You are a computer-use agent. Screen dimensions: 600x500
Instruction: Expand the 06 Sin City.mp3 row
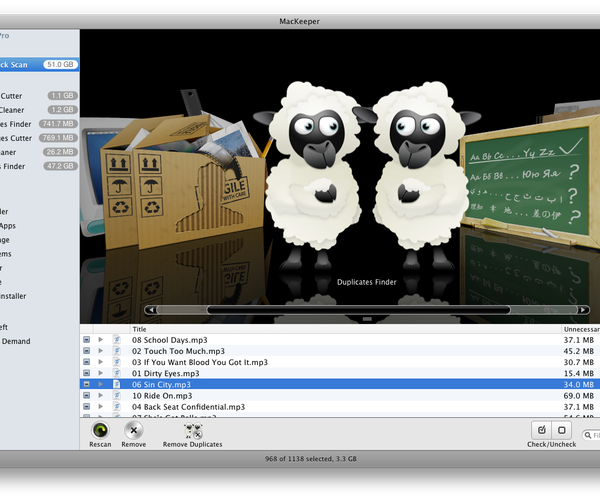point(101,384)
